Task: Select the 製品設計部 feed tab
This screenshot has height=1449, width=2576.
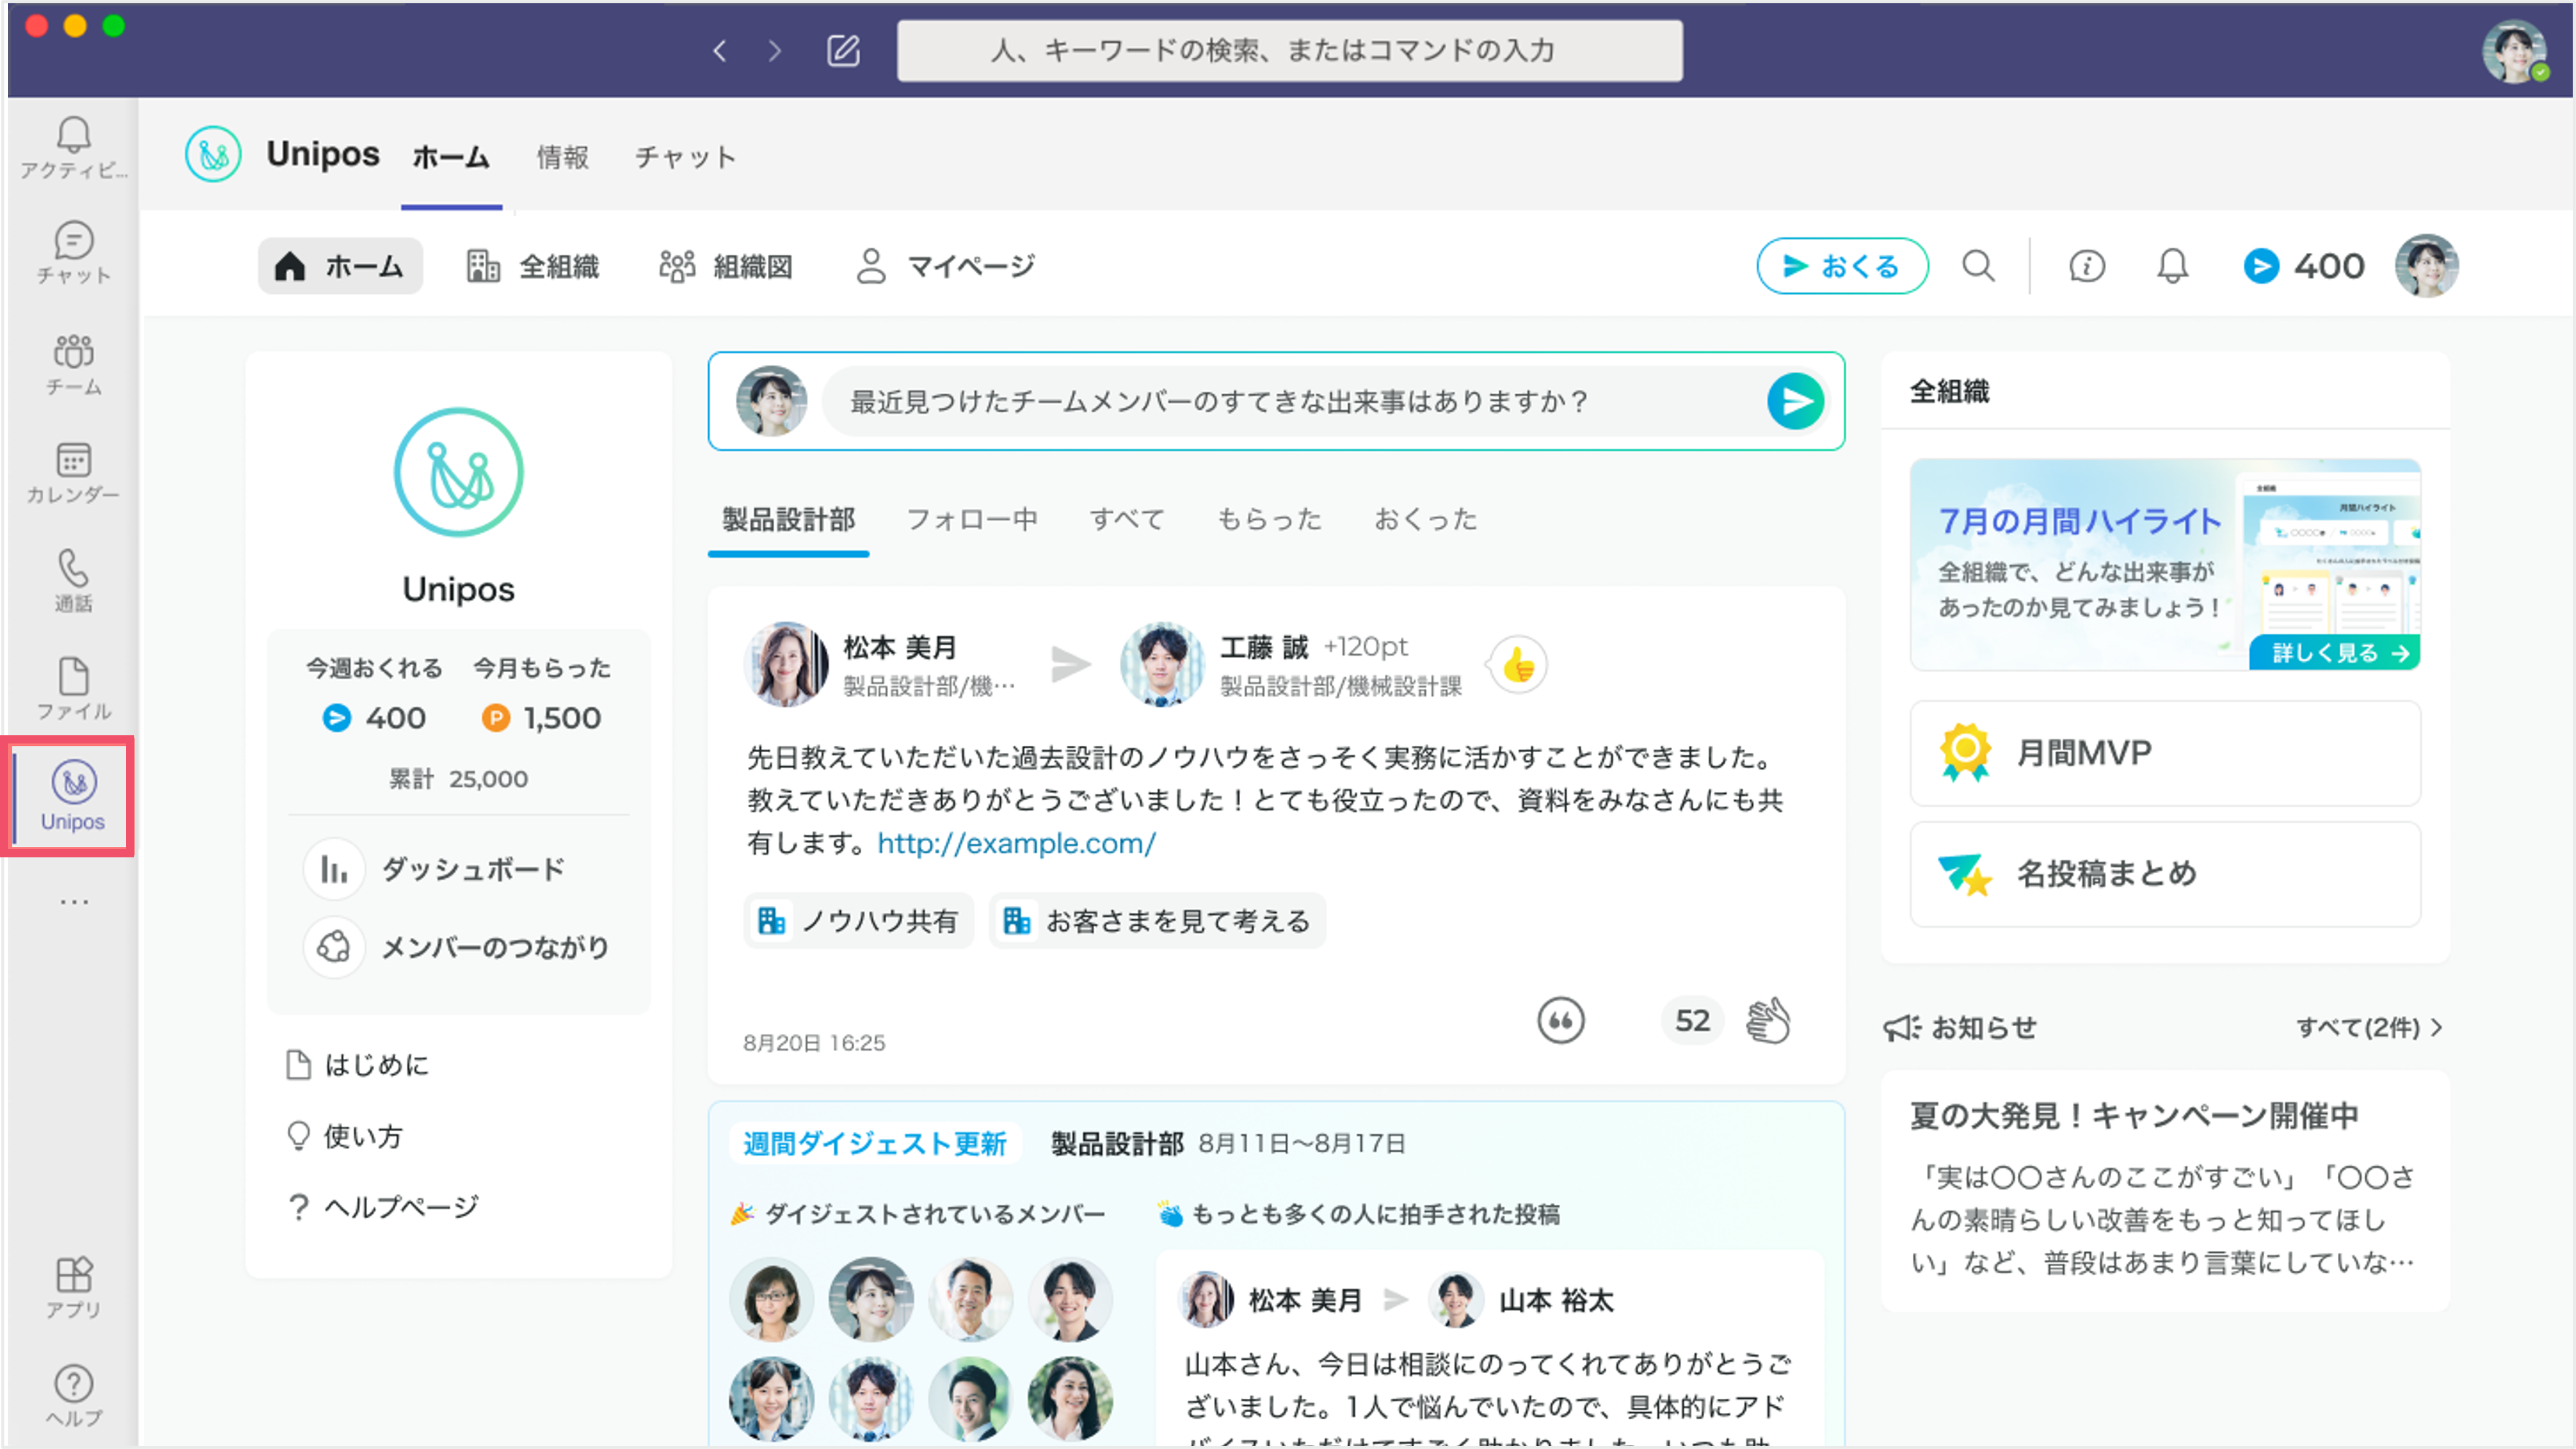Action: [x=788, y=520]
